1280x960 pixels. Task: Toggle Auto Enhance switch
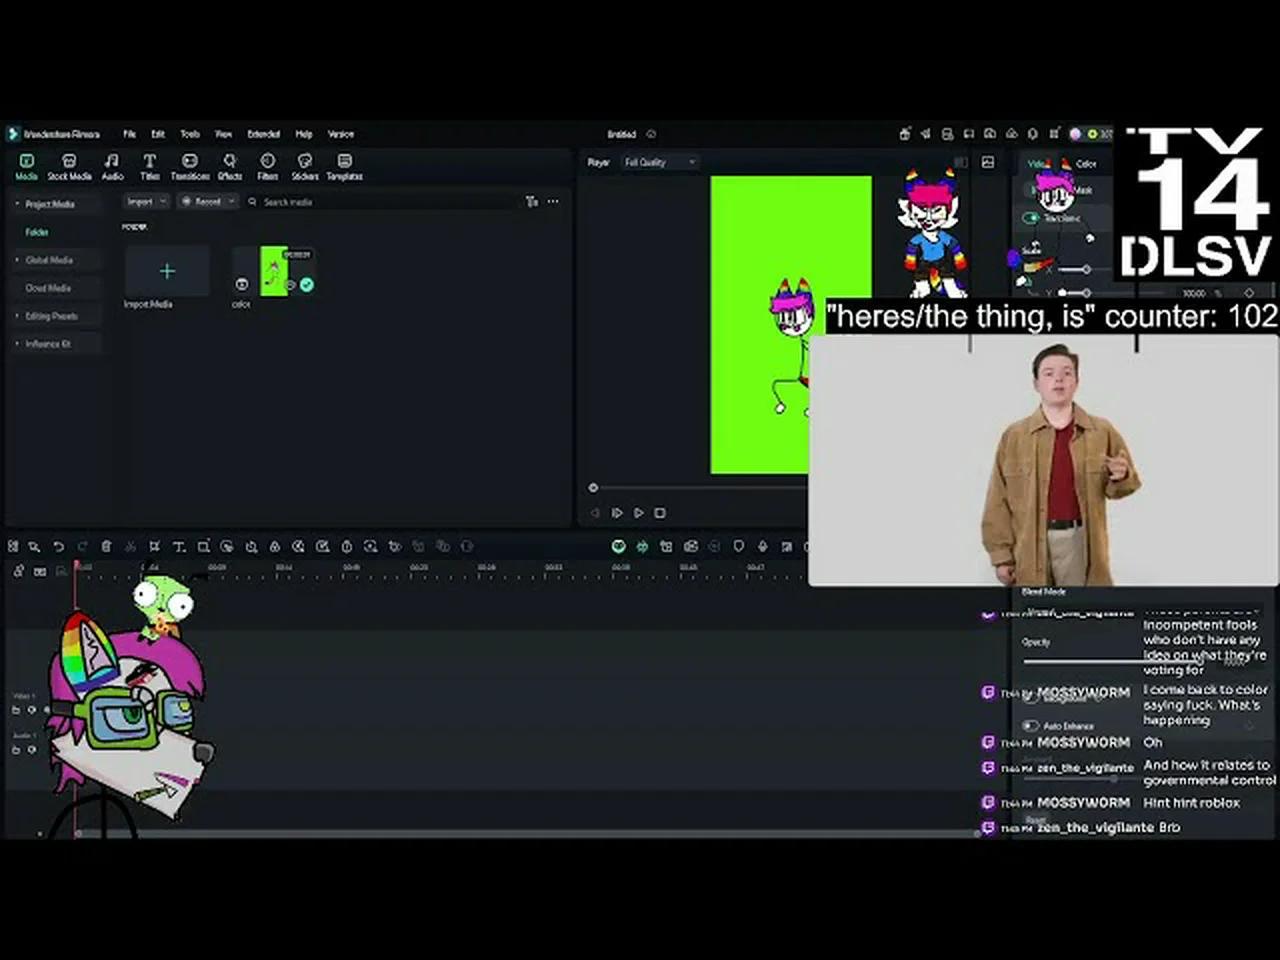[x=1031, y=726]
